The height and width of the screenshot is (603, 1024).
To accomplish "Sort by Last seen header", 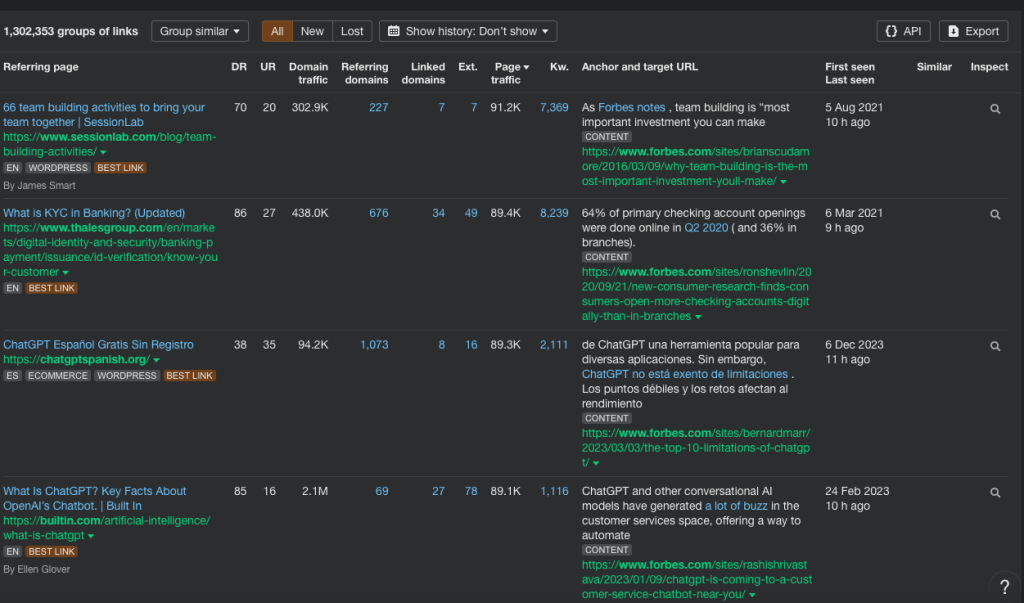I will point(849,80).
